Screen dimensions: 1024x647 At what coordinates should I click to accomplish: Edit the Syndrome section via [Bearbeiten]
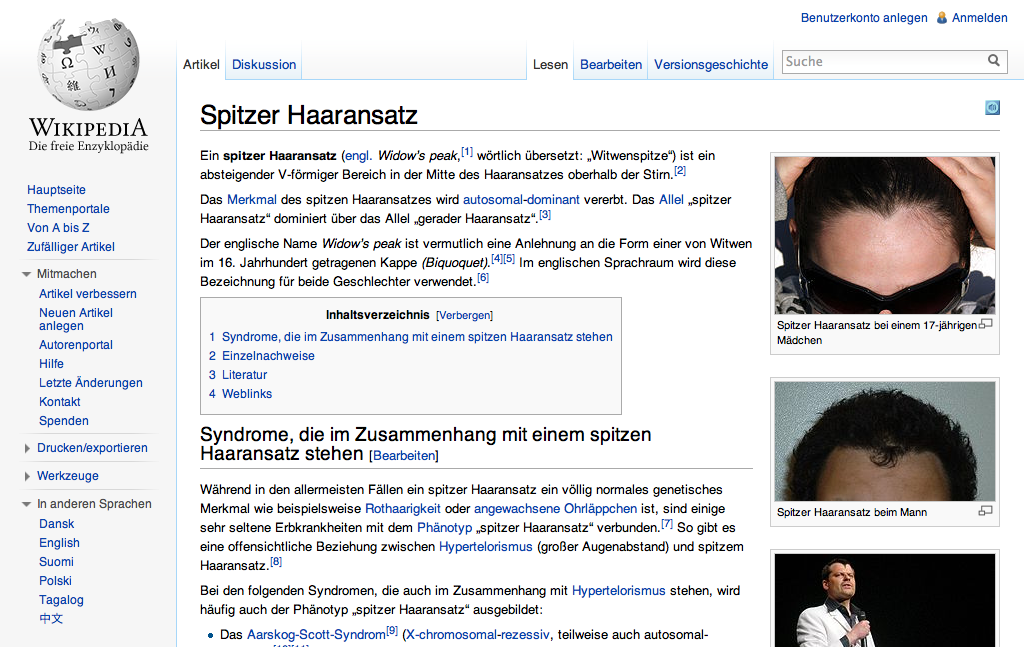click(404, 456)
